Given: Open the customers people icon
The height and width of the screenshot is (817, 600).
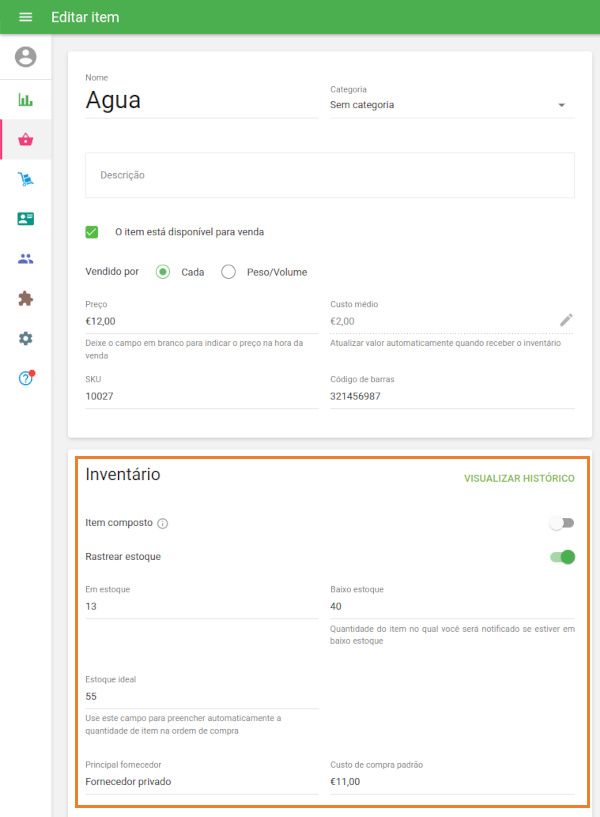Looking at the screenshot, I should click(x=25, y=259).
